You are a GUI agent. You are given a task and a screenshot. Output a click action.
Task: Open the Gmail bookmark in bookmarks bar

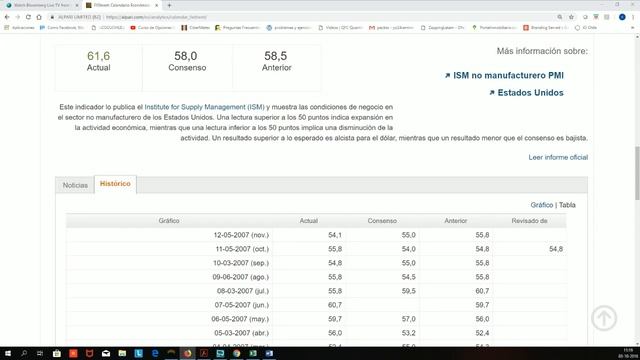pyautogui.click(x=391, y=28)
